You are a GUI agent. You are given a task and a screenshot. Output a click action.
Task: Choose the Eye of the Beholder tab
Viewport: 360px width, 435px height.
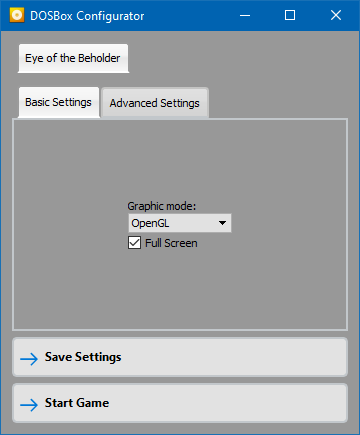point(73,58)
